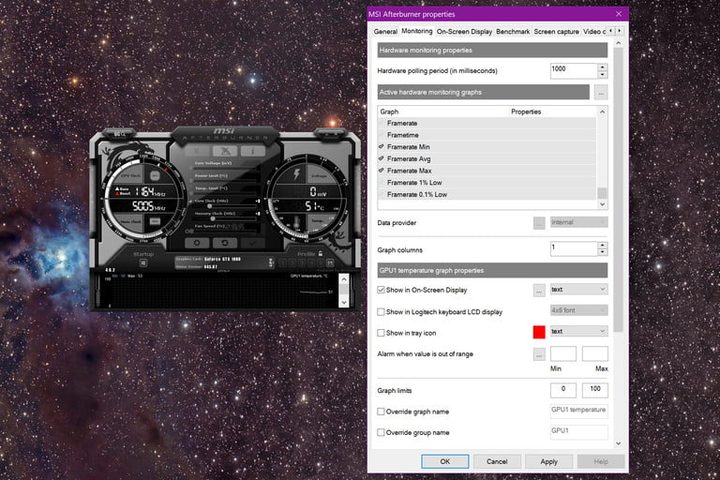Click the memory chip icon on the left gauge

pyautogui.click(x=155, y=222)
